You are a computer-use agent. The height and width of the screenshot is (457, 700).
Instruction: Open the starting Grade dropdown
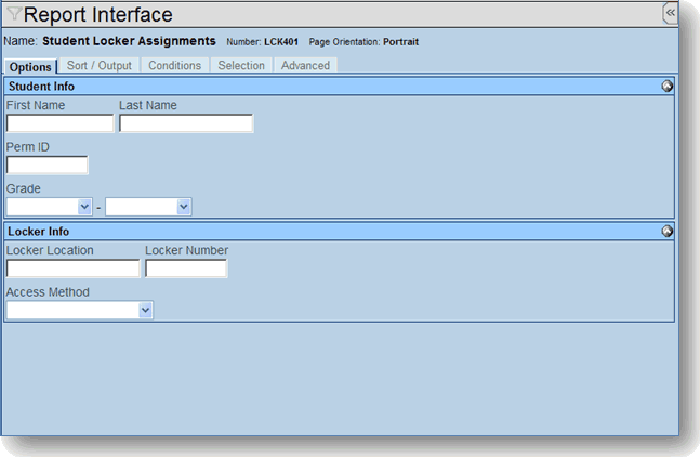tap(49, 207)
